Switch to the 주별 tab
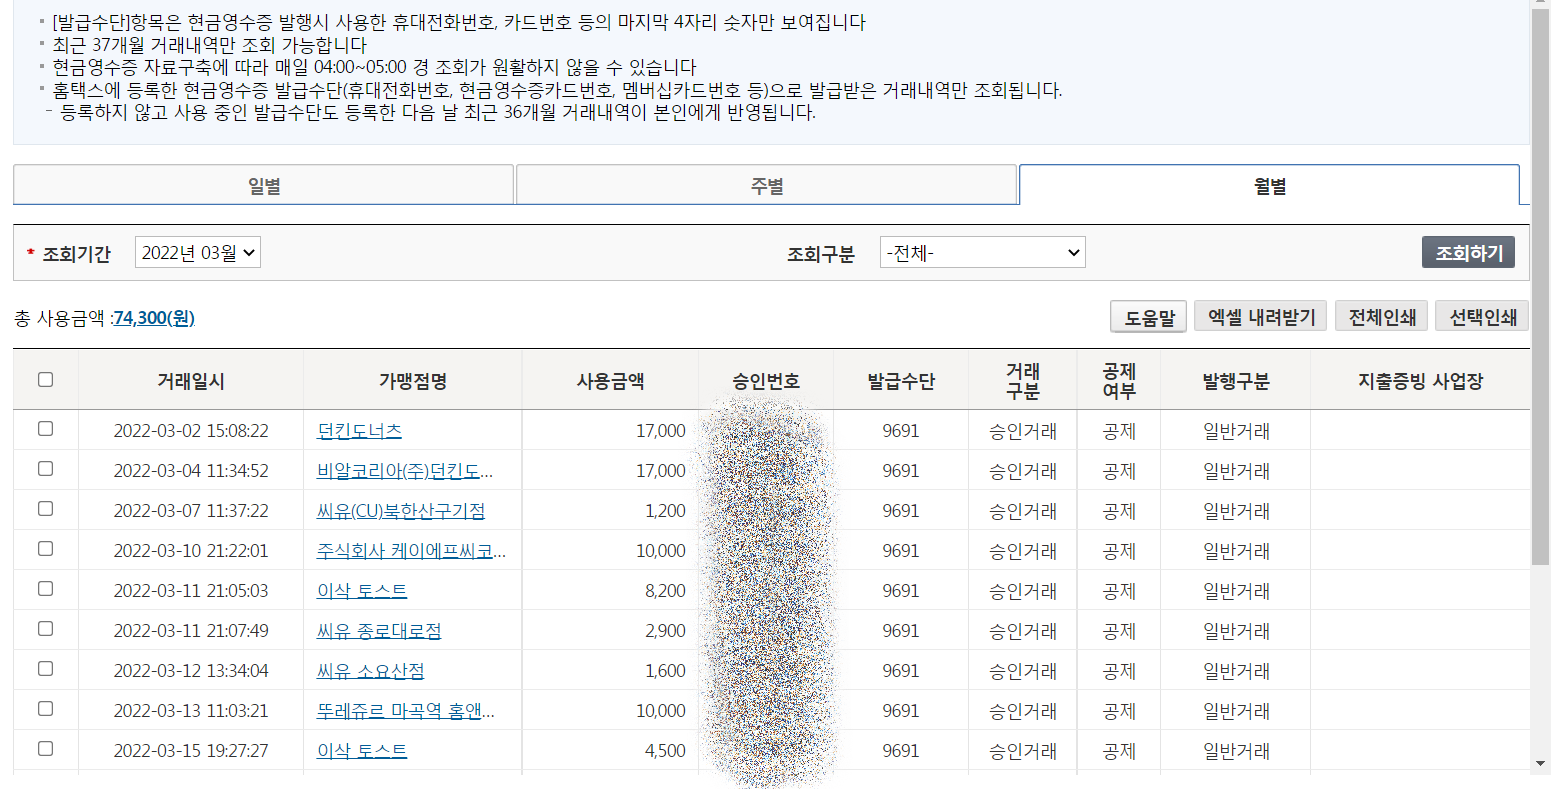The image size is (1564, 789). [x=767, y=186]
